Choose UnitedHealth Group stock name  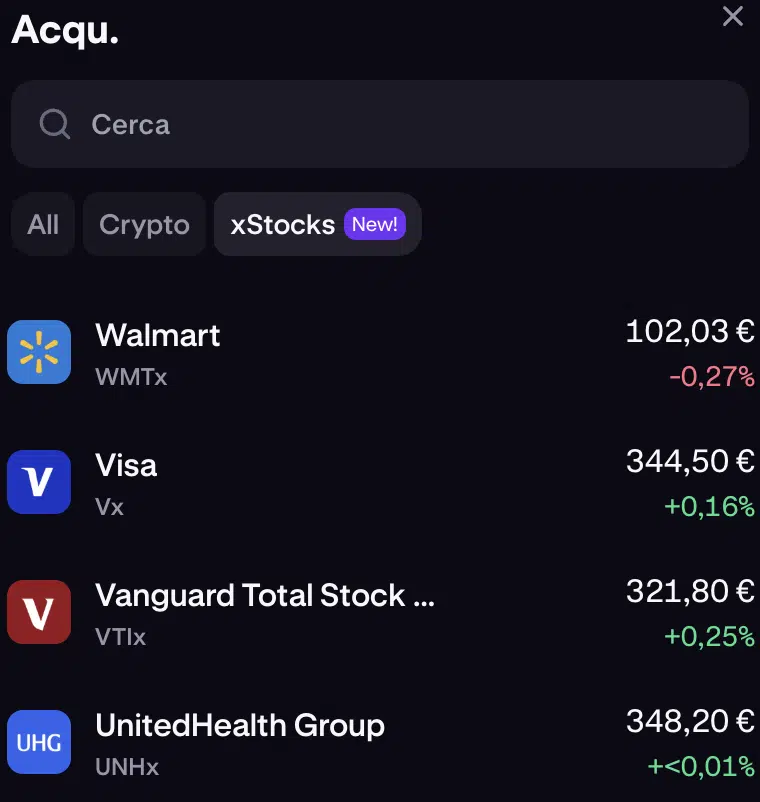coord(240,725)
